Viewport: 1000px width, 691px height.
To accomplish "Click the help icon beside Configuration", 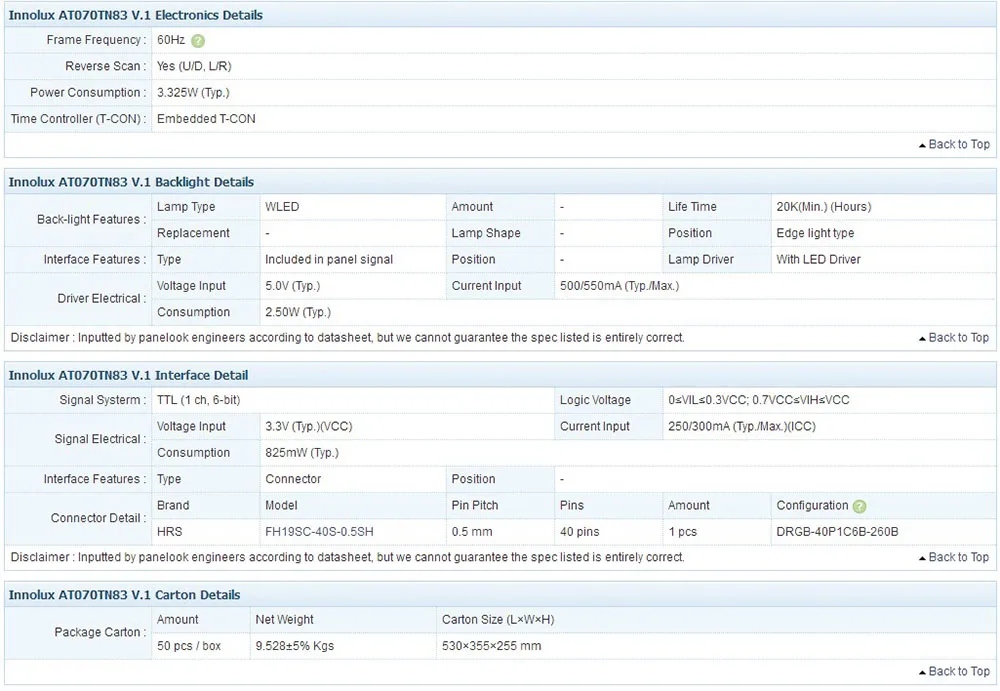I will point(860,507).
